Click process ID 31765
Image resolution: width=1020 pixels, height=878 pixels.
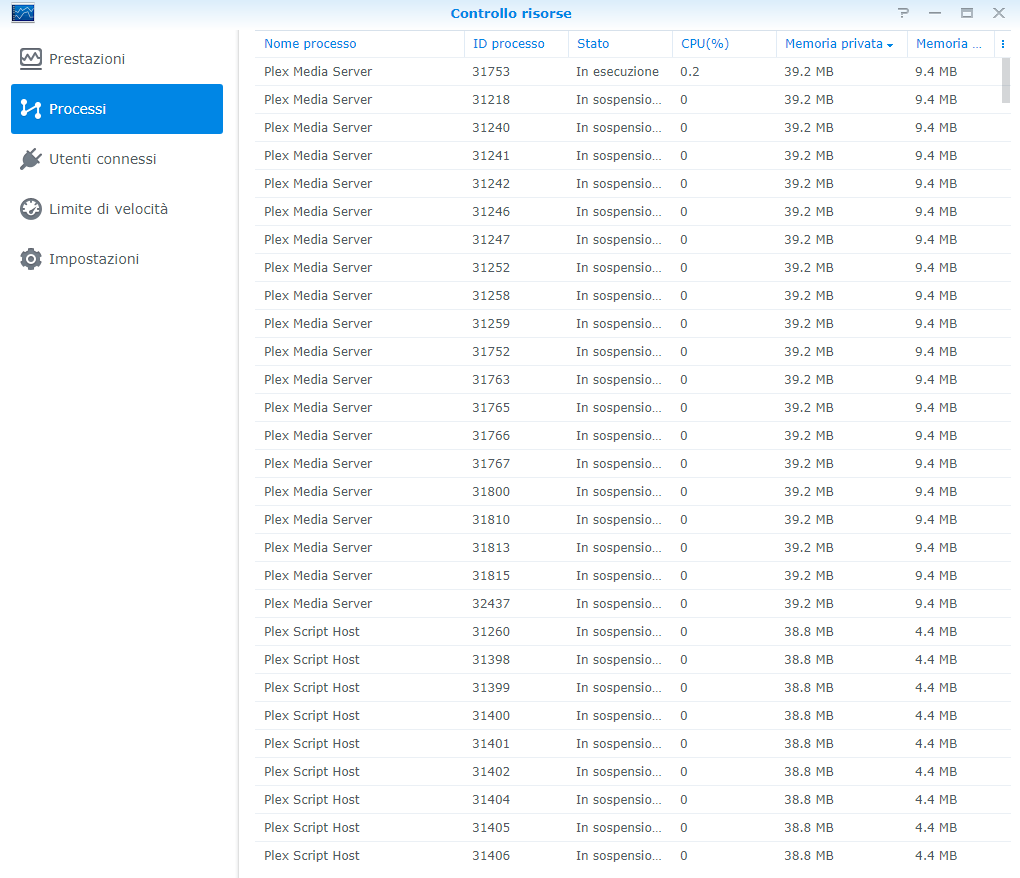491,407
